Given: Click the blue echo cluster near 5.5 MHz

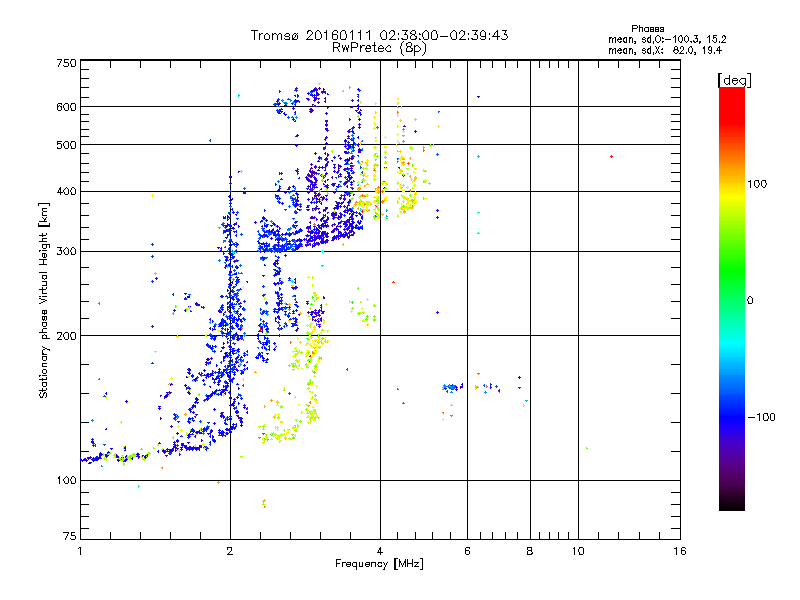Looking at the screenshot, I should click(452, 388).
